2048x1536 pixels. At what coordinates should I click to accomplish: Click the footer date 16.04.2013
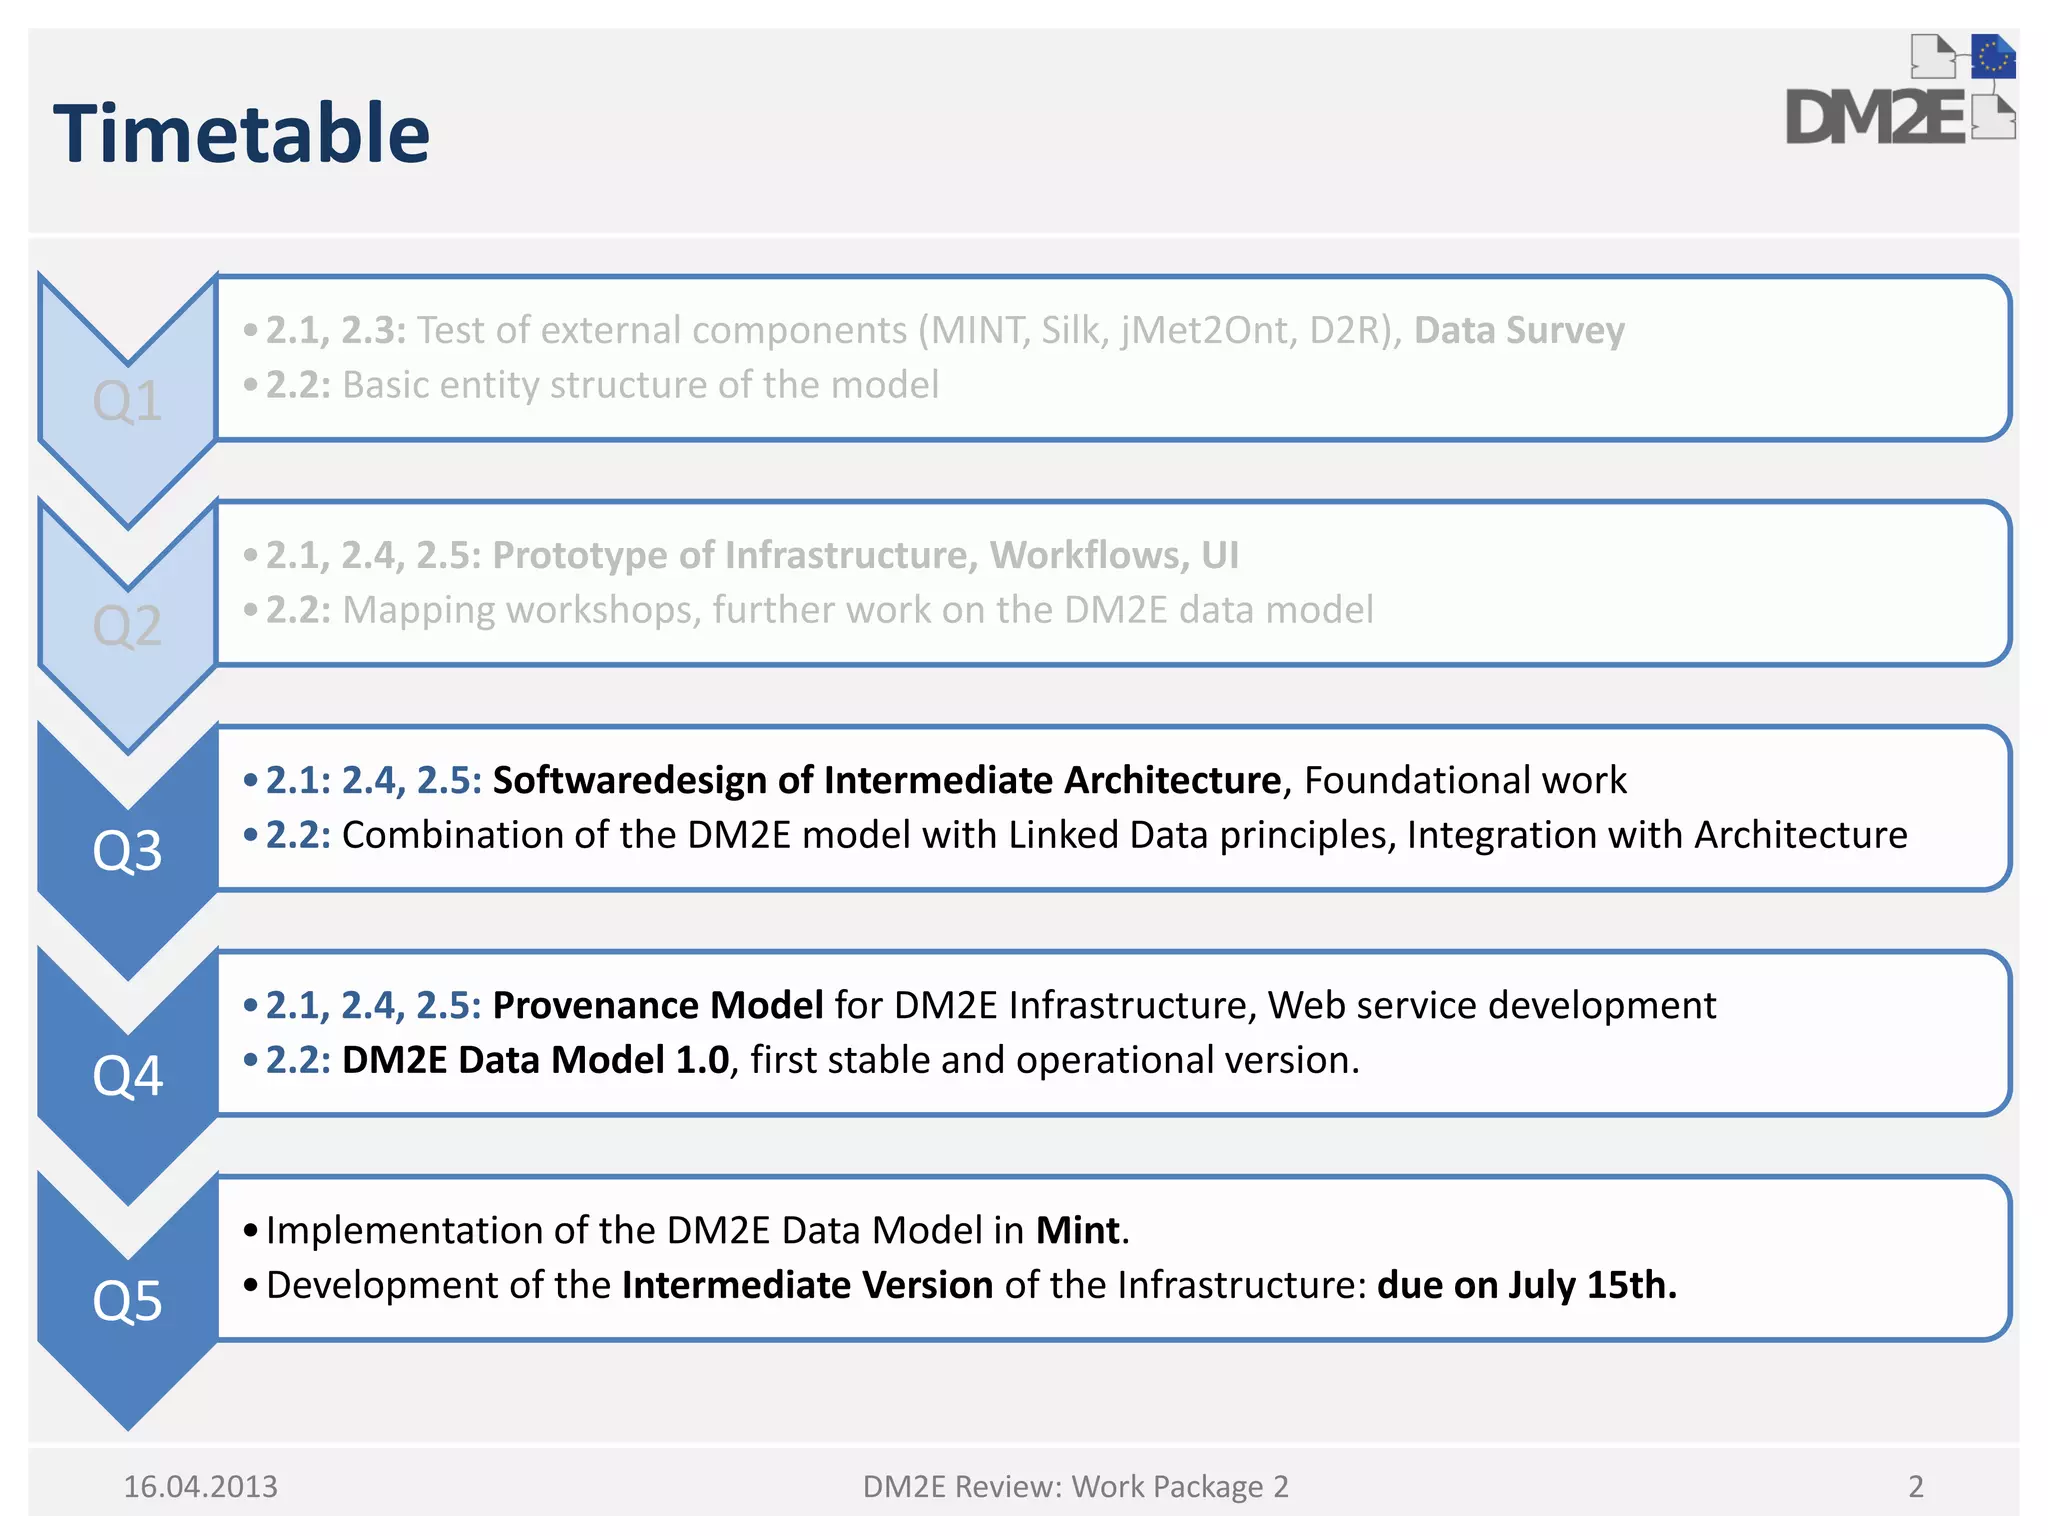coord(200,1487)
